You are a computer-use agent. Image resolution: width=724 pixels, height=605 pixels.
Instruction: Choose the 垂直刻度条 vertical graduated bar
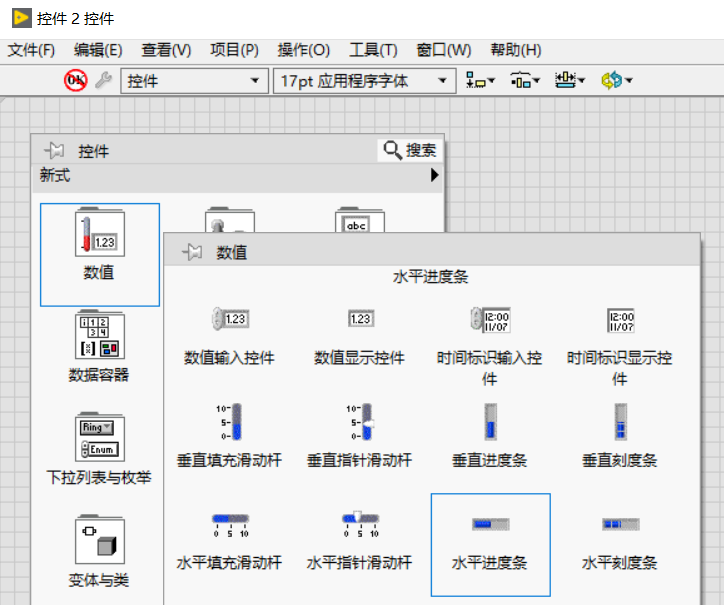point(620,436)
